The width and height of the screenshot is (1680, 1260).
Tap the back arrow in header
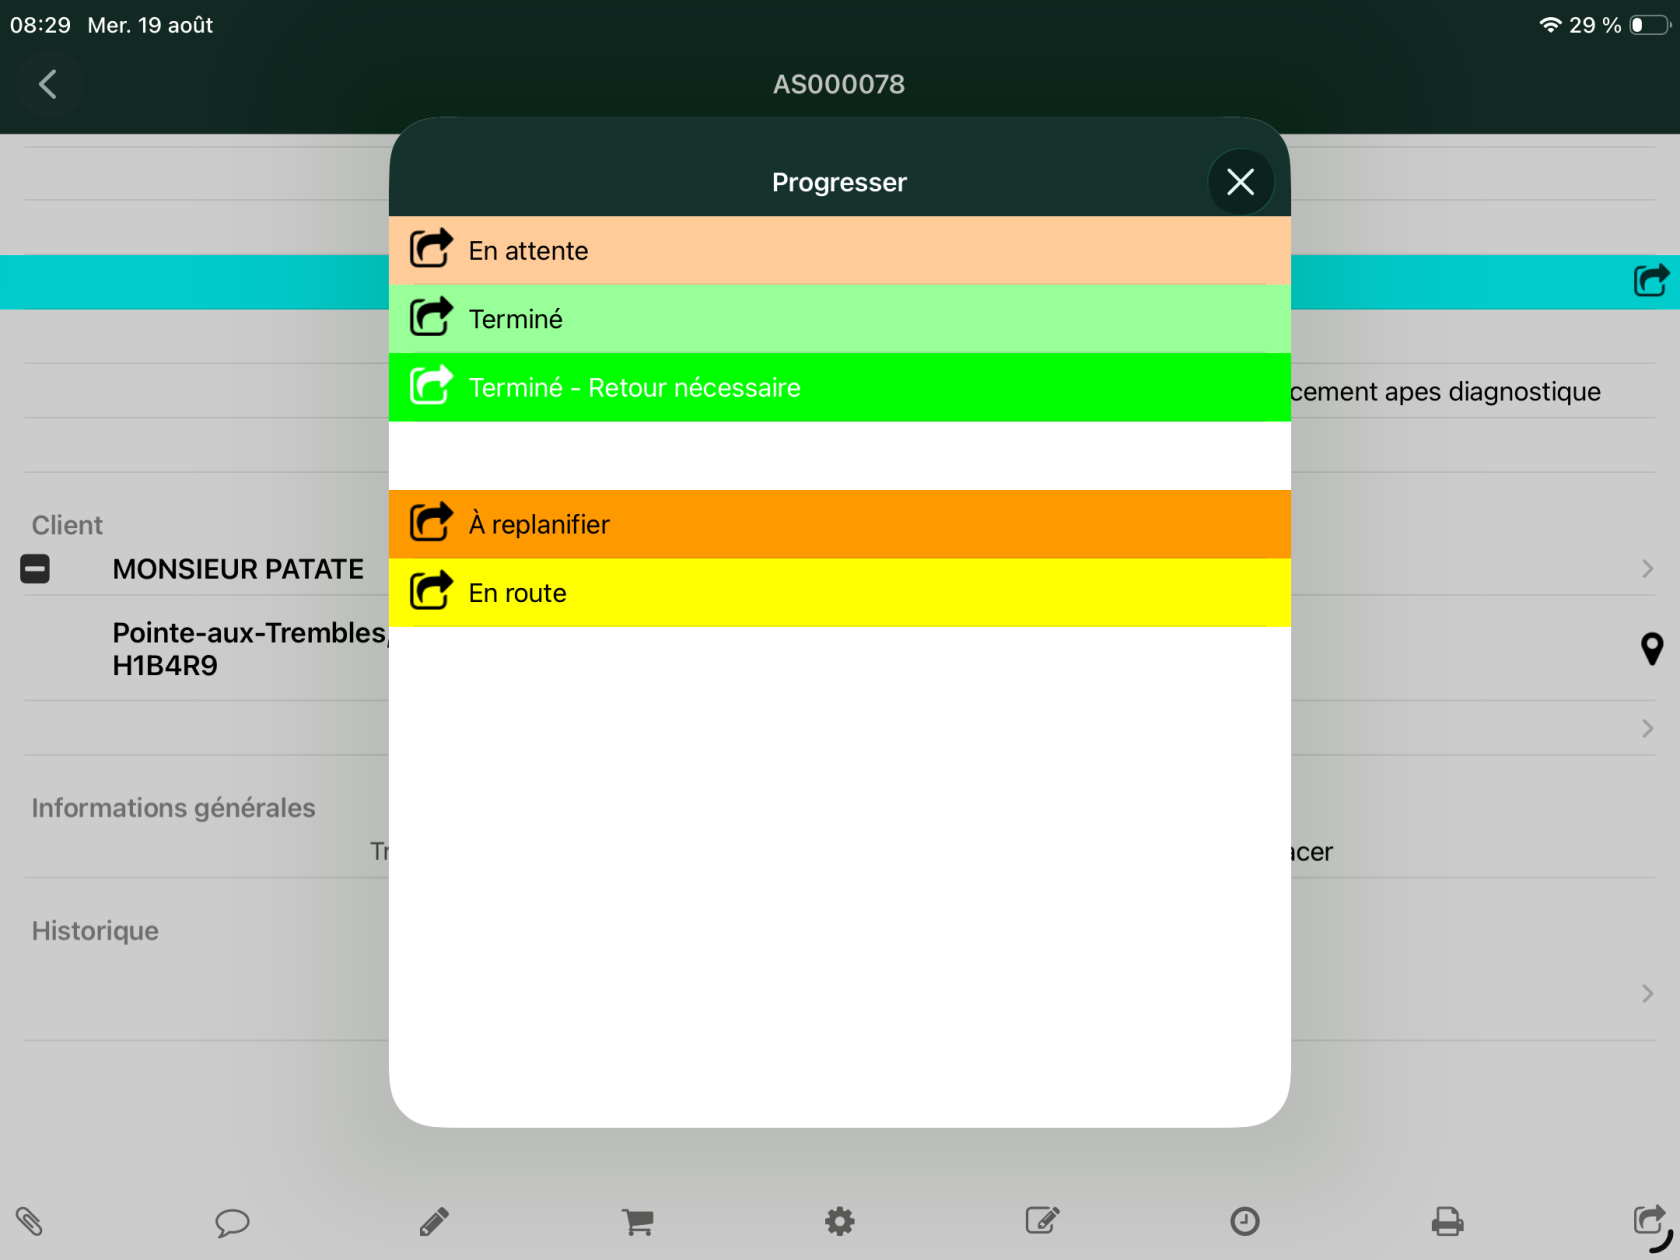(x=47, y=84)
